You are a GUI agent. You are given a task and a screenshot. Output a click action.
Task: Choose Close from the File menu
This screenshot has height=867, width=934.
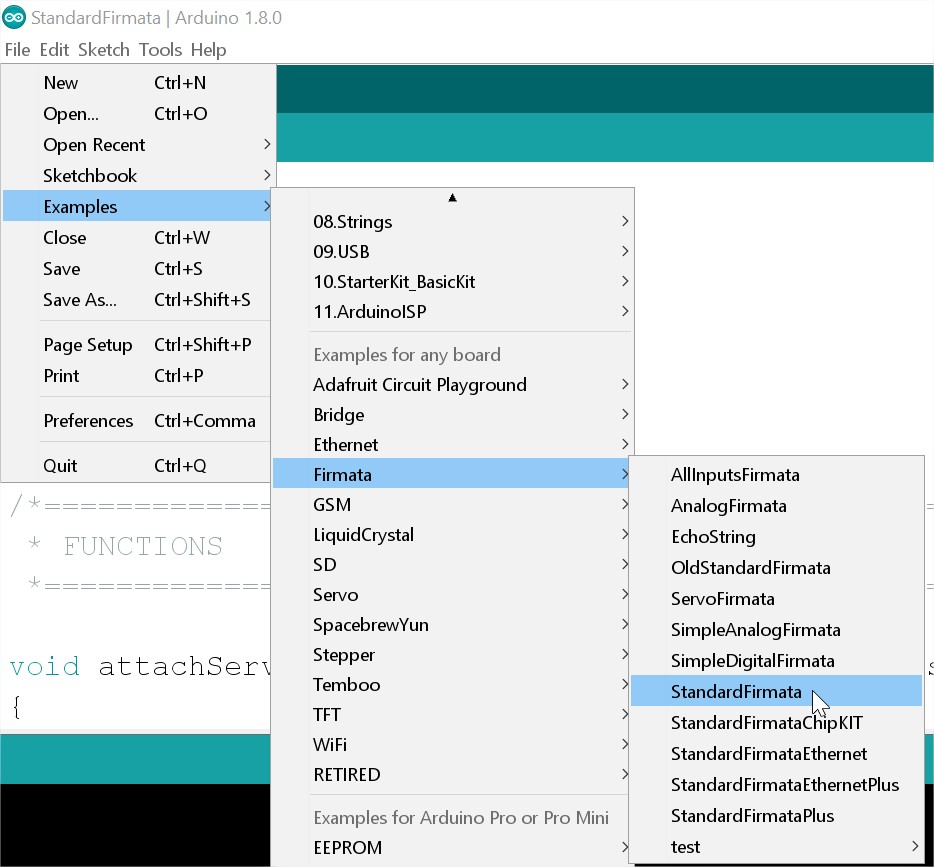[137, 238]
